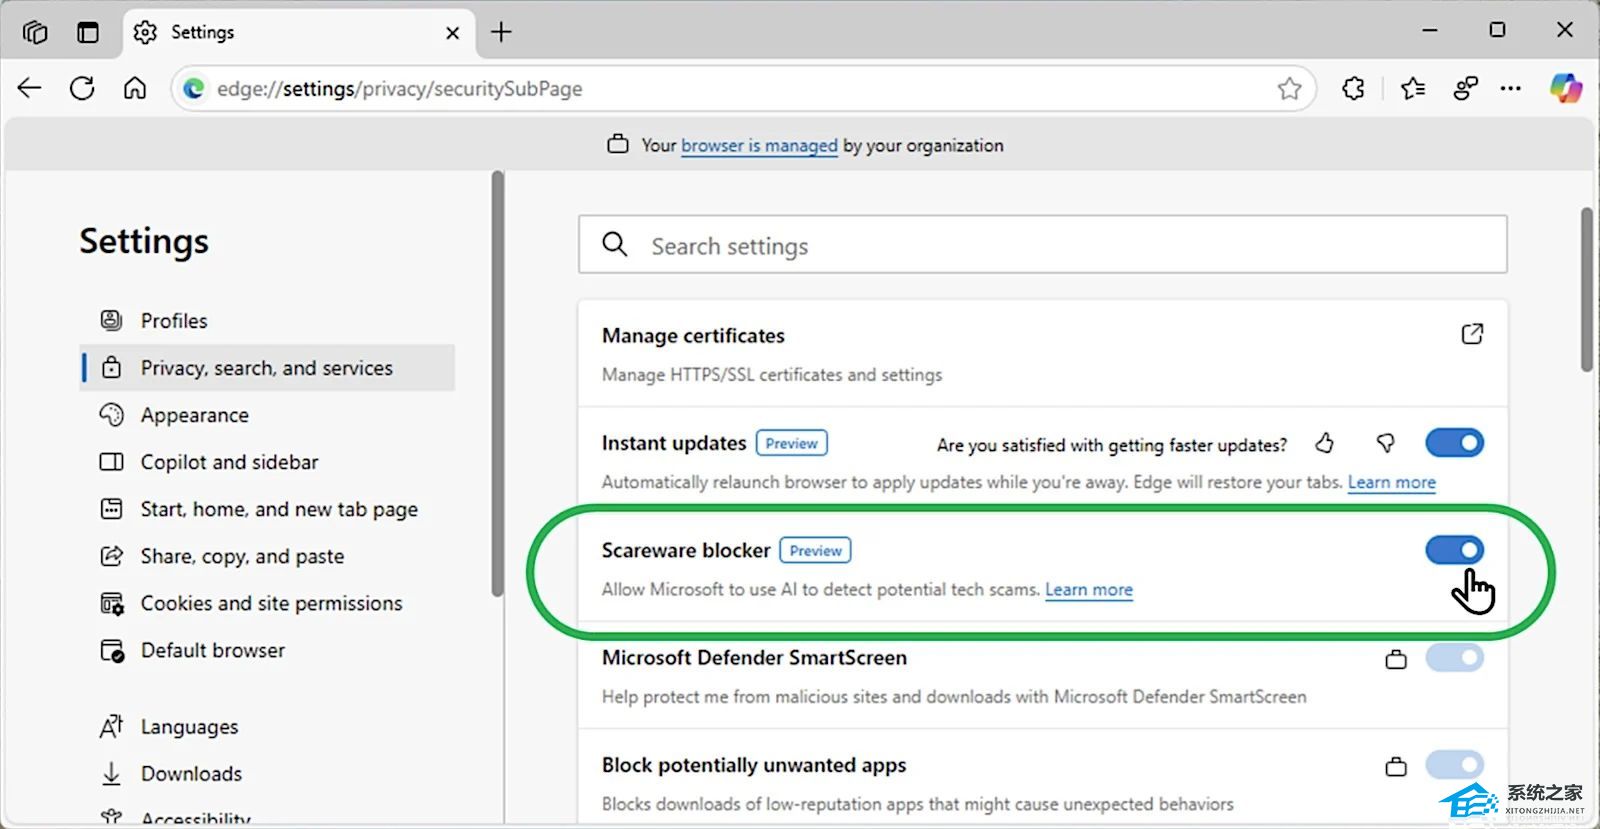Select Privacy, search, and services
The height and width of the screenshot is (829, 1600).
tap(267, 368)
